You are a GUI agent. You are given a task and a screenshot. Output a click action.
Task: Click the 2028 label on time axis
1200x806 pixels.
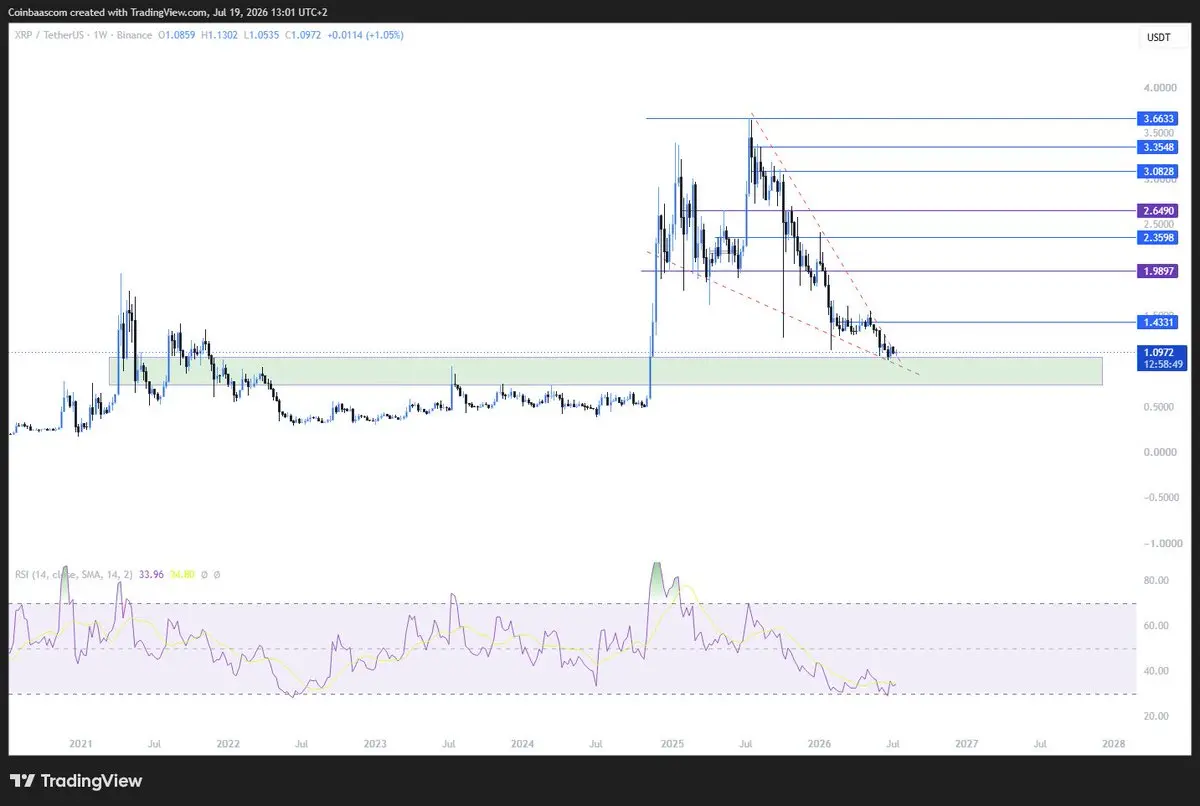(x=1113, y=744)
